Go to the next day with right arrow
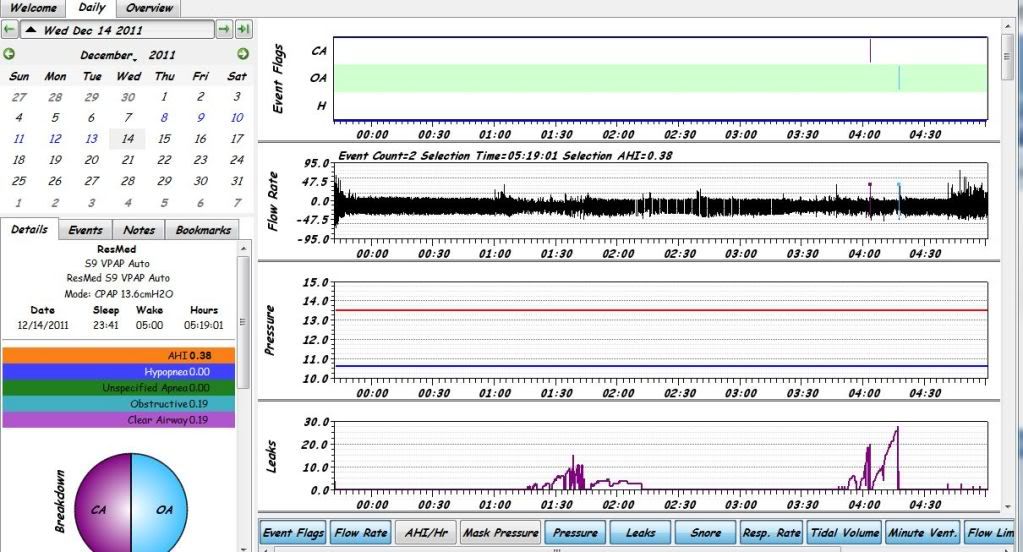The width and height of the screenshot is (1023, 552). [x=224, y=30]
